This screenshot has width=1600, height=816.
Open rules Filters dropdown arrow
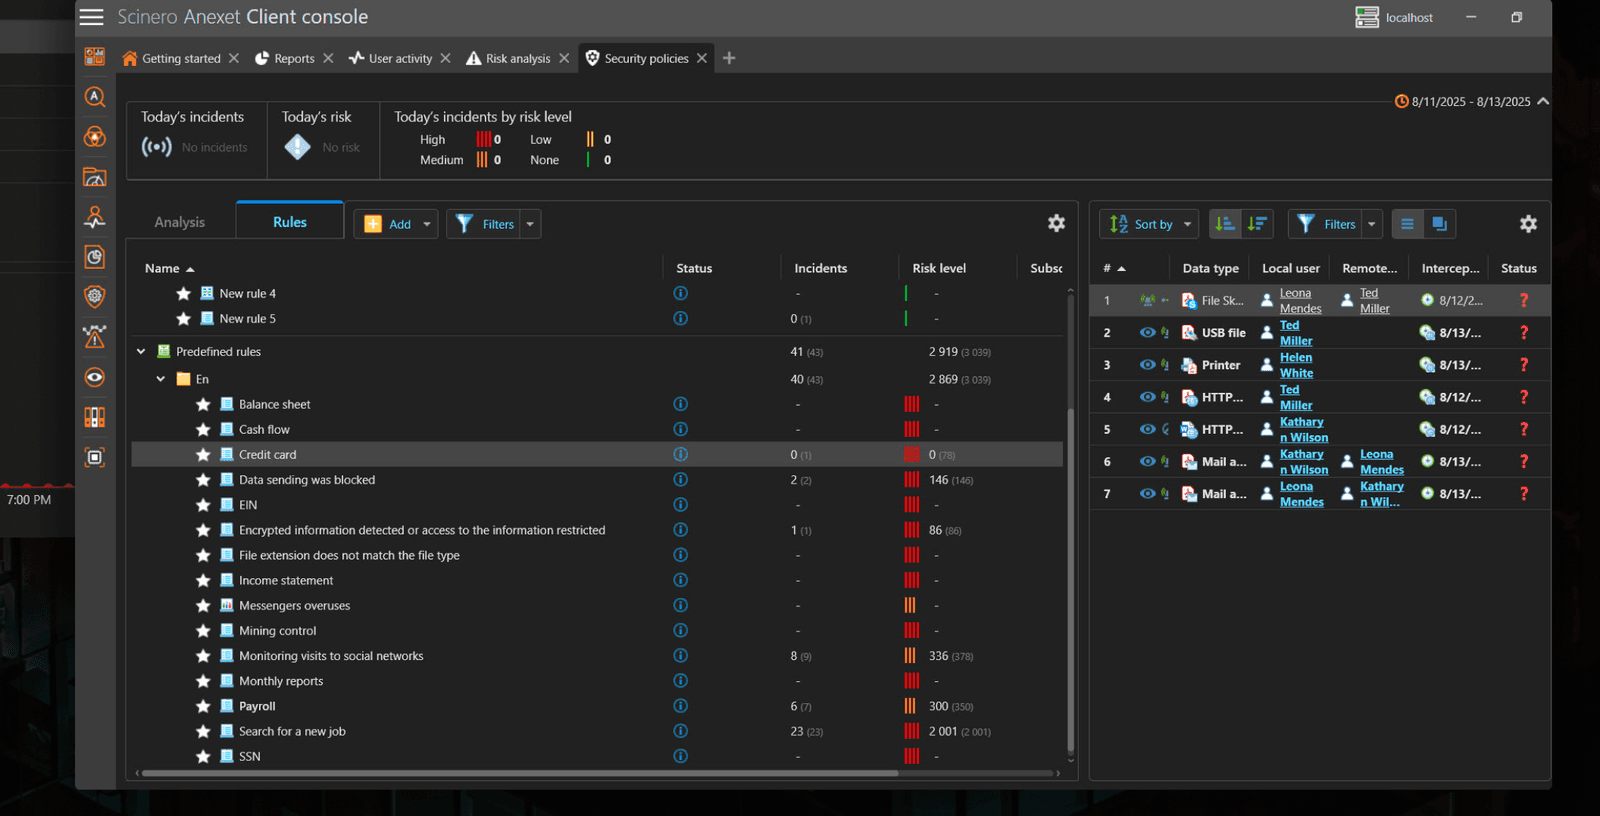530,224
